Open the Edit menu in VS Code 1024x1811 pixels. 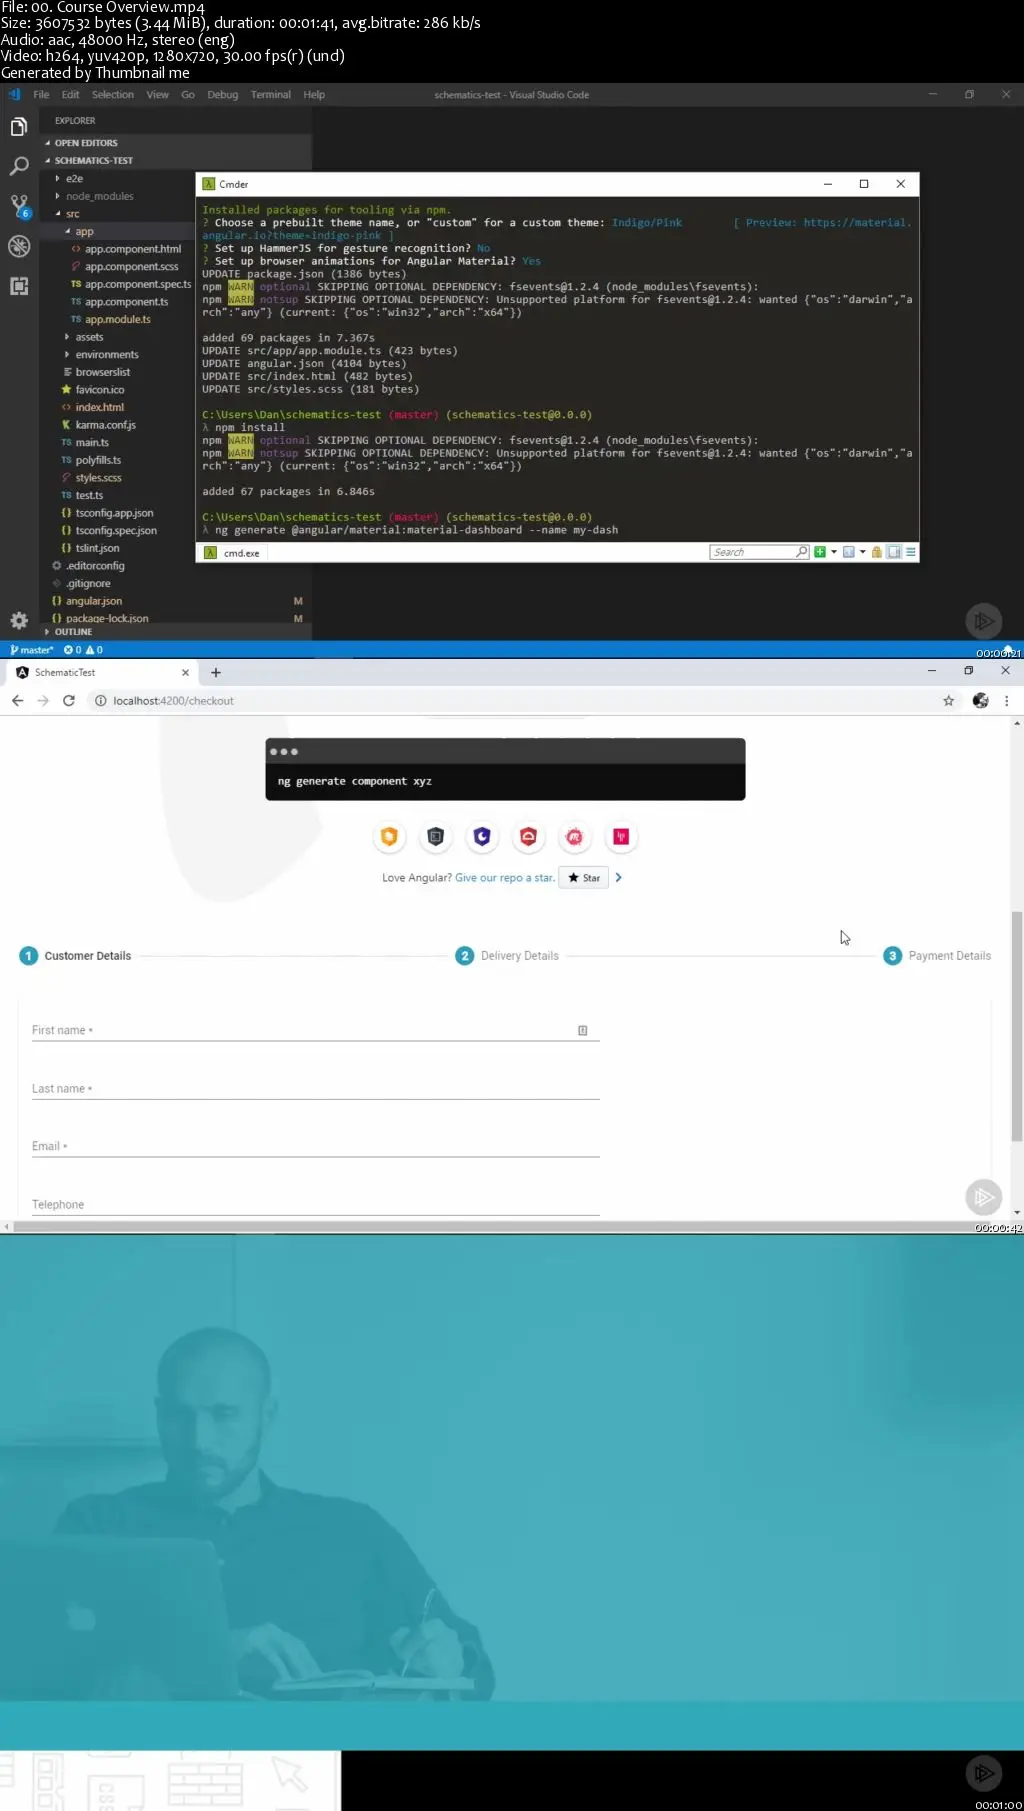coord(70,95)
